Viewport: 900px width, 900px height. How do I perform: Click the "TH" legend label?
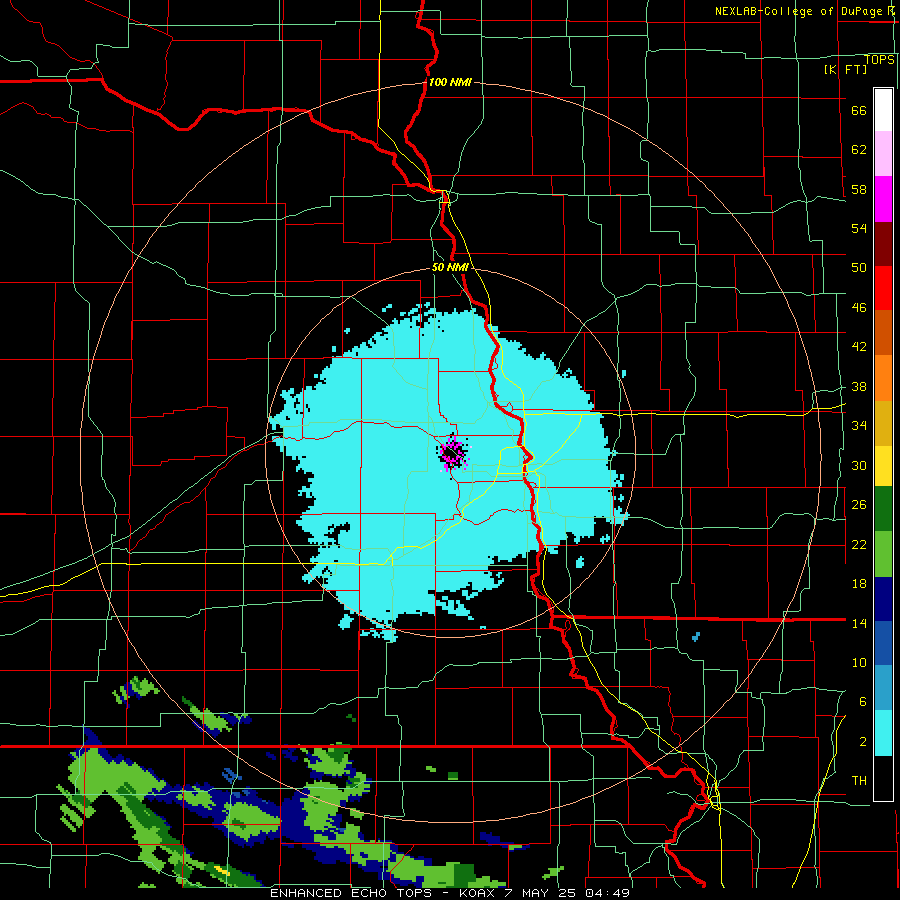click(x=859, y=781)
